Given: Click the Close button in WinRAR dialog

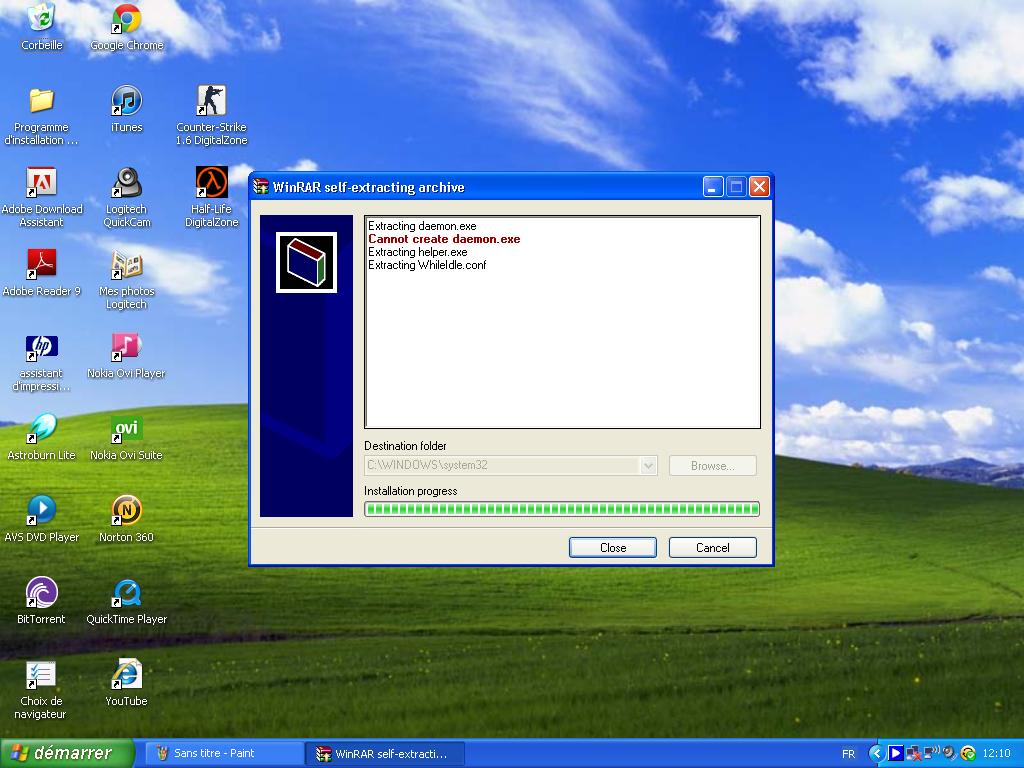Looking at the screenshot, I should point(613,547).
